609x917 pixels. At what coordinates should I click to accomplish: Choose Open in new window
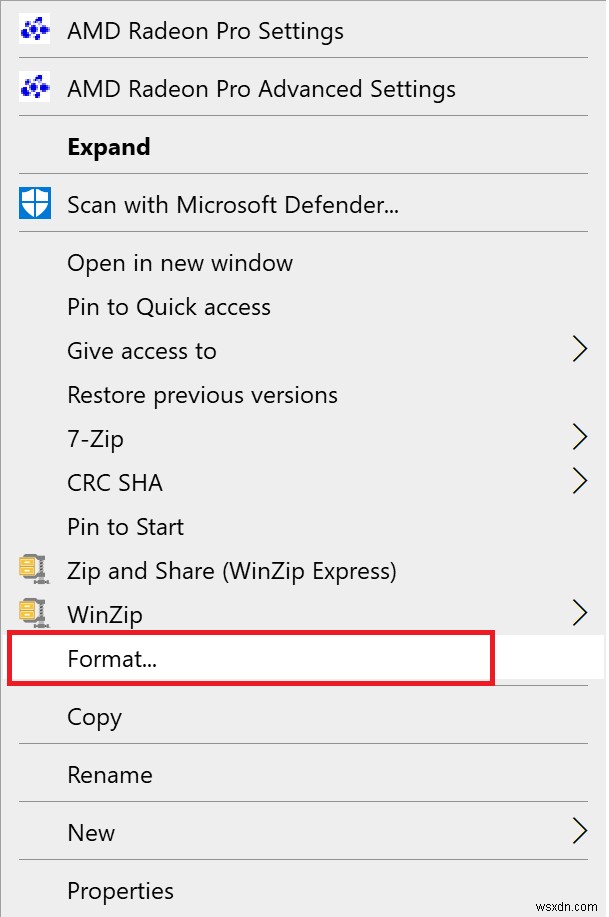pyautogui.click(x=179, y=262)
